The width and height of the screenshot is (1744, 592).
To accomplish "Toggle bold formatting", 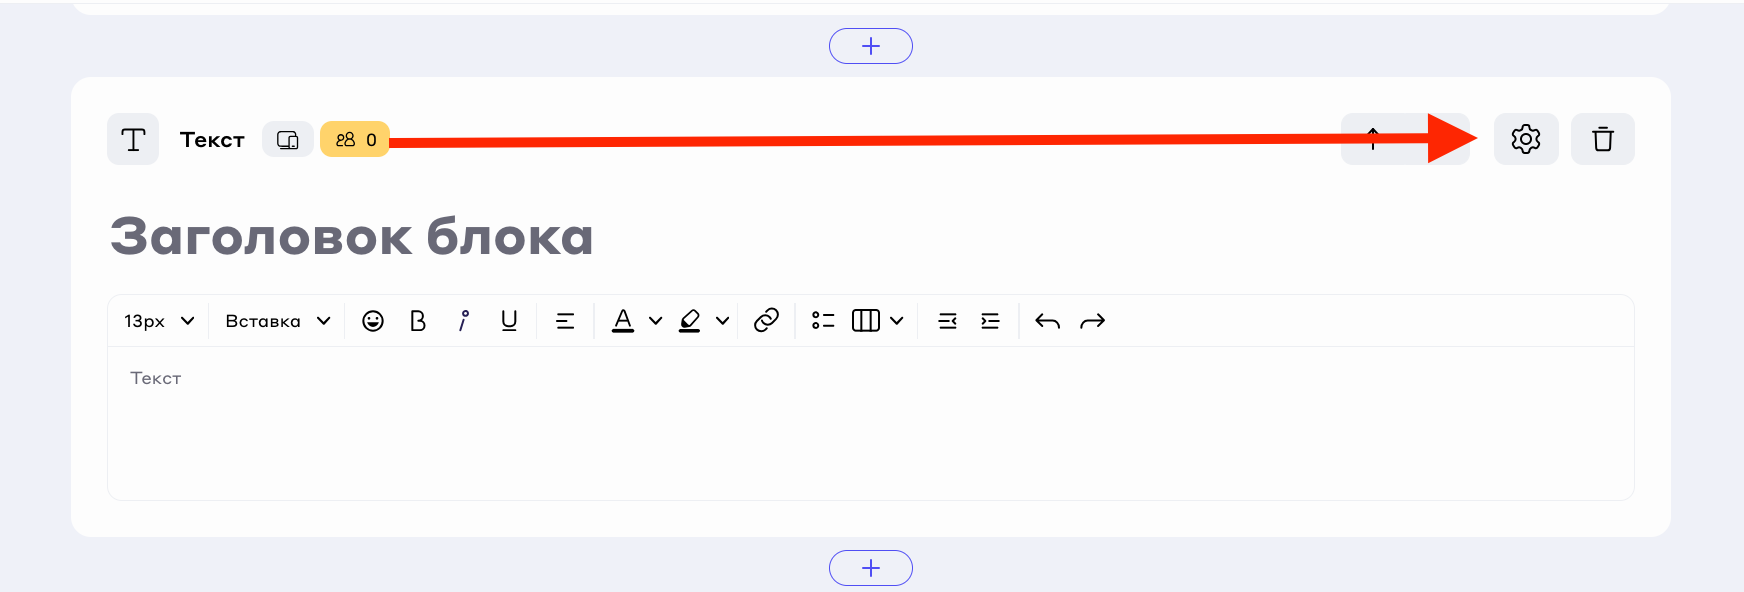I will 418,321.
